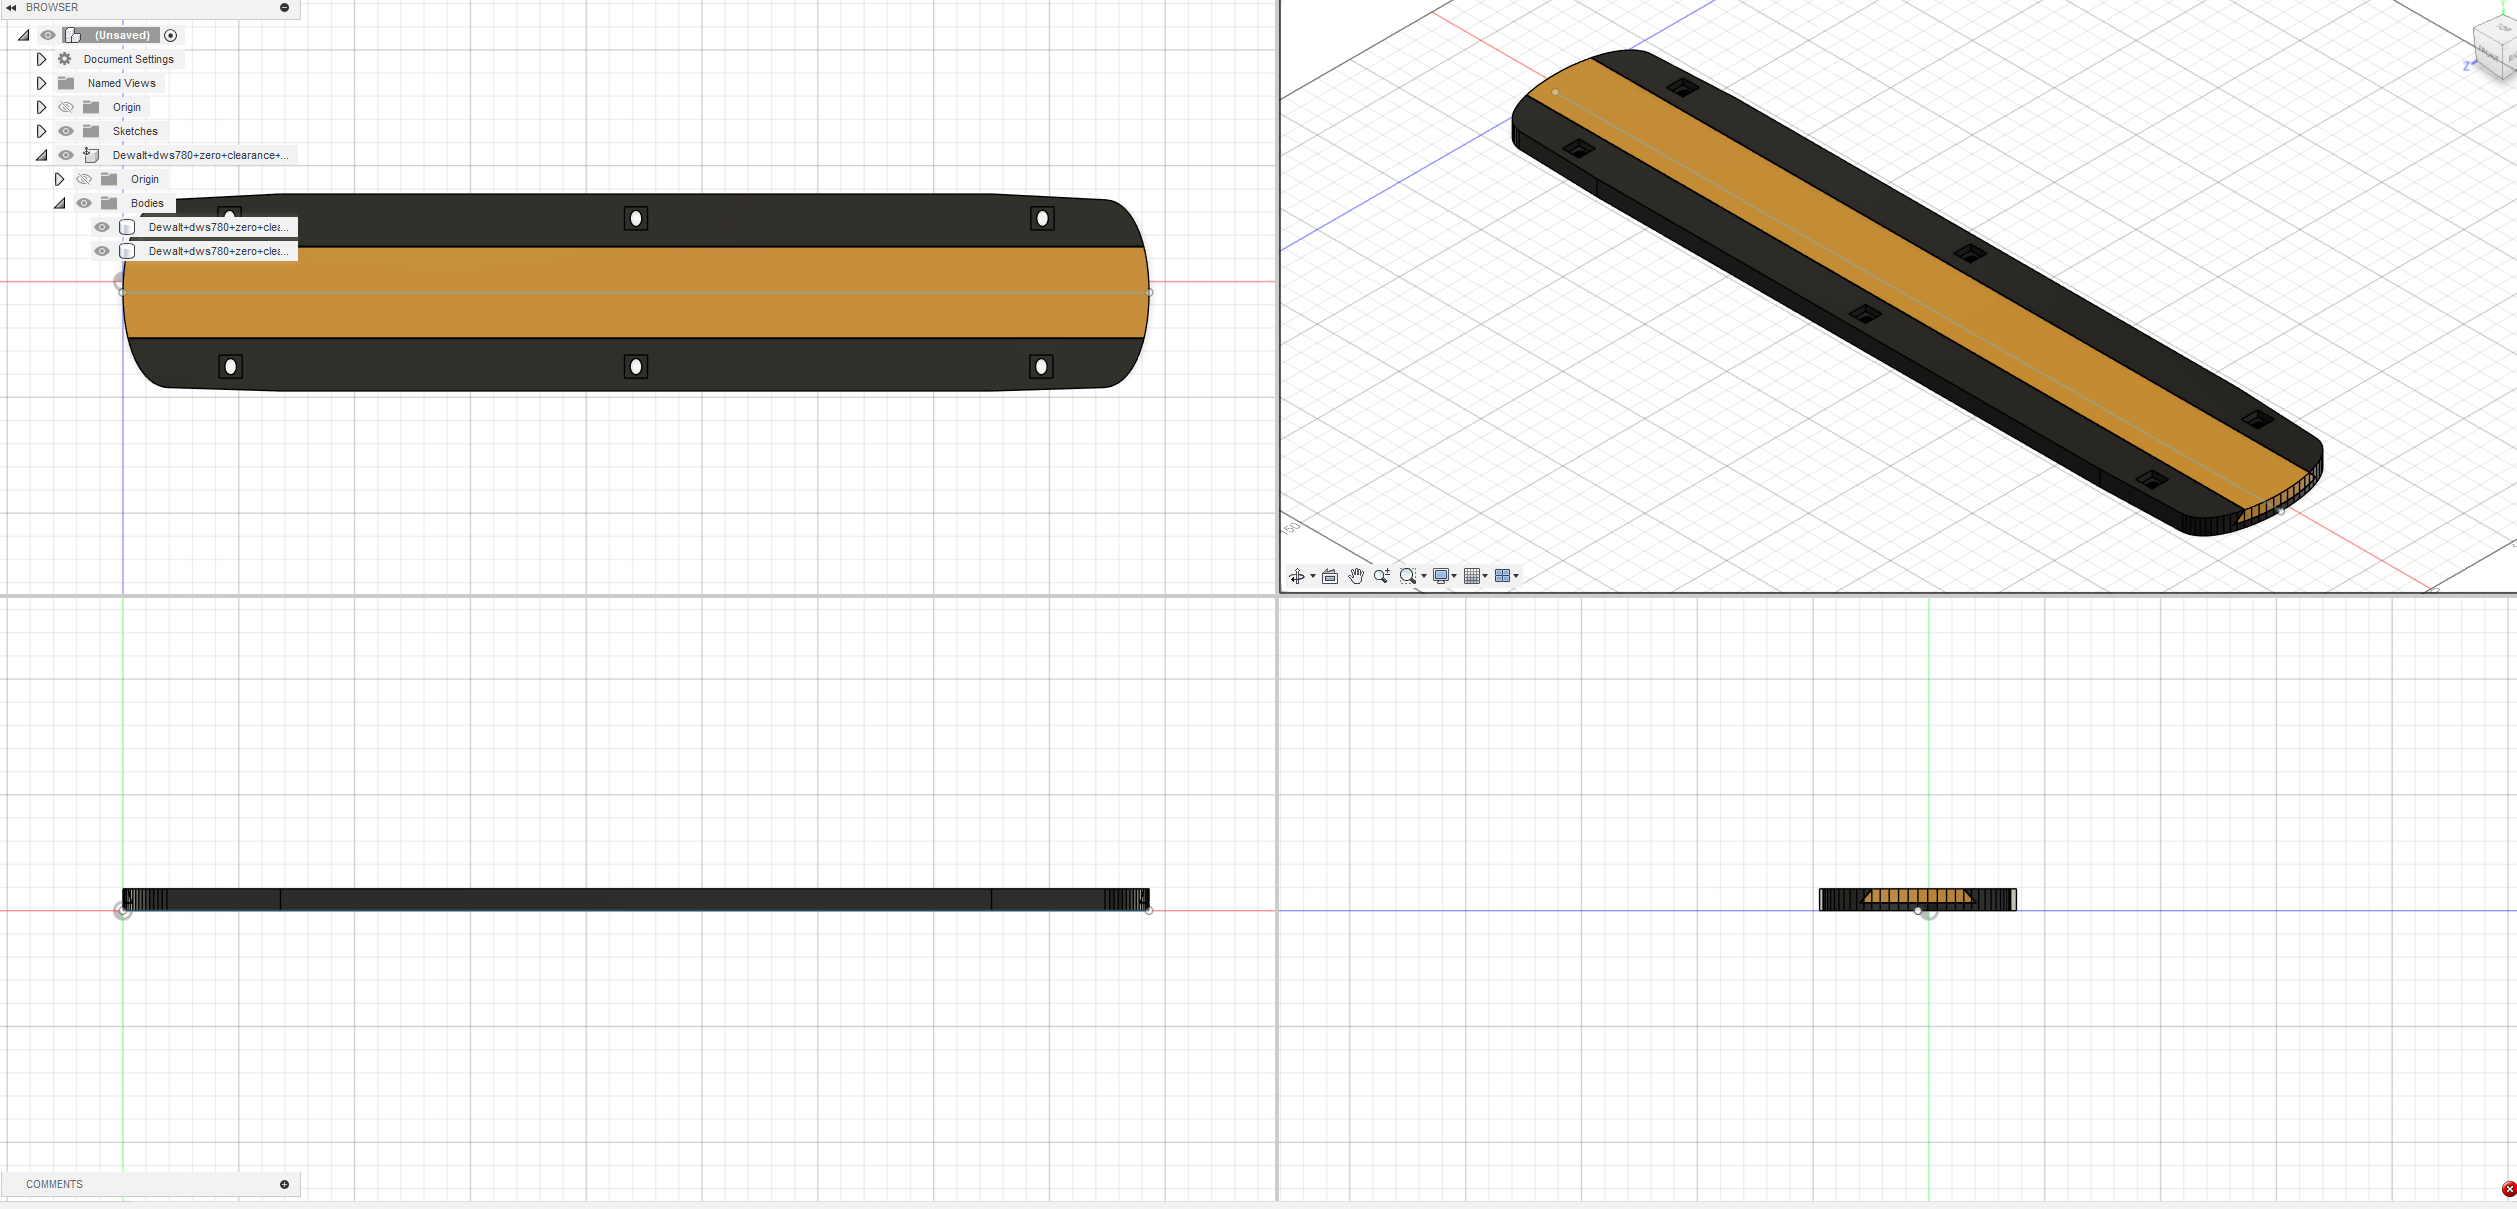The width and height of the screenshot is (2517, 1209).
Task: Select the Zoom magnifier tool
Action: point(1382,576)
